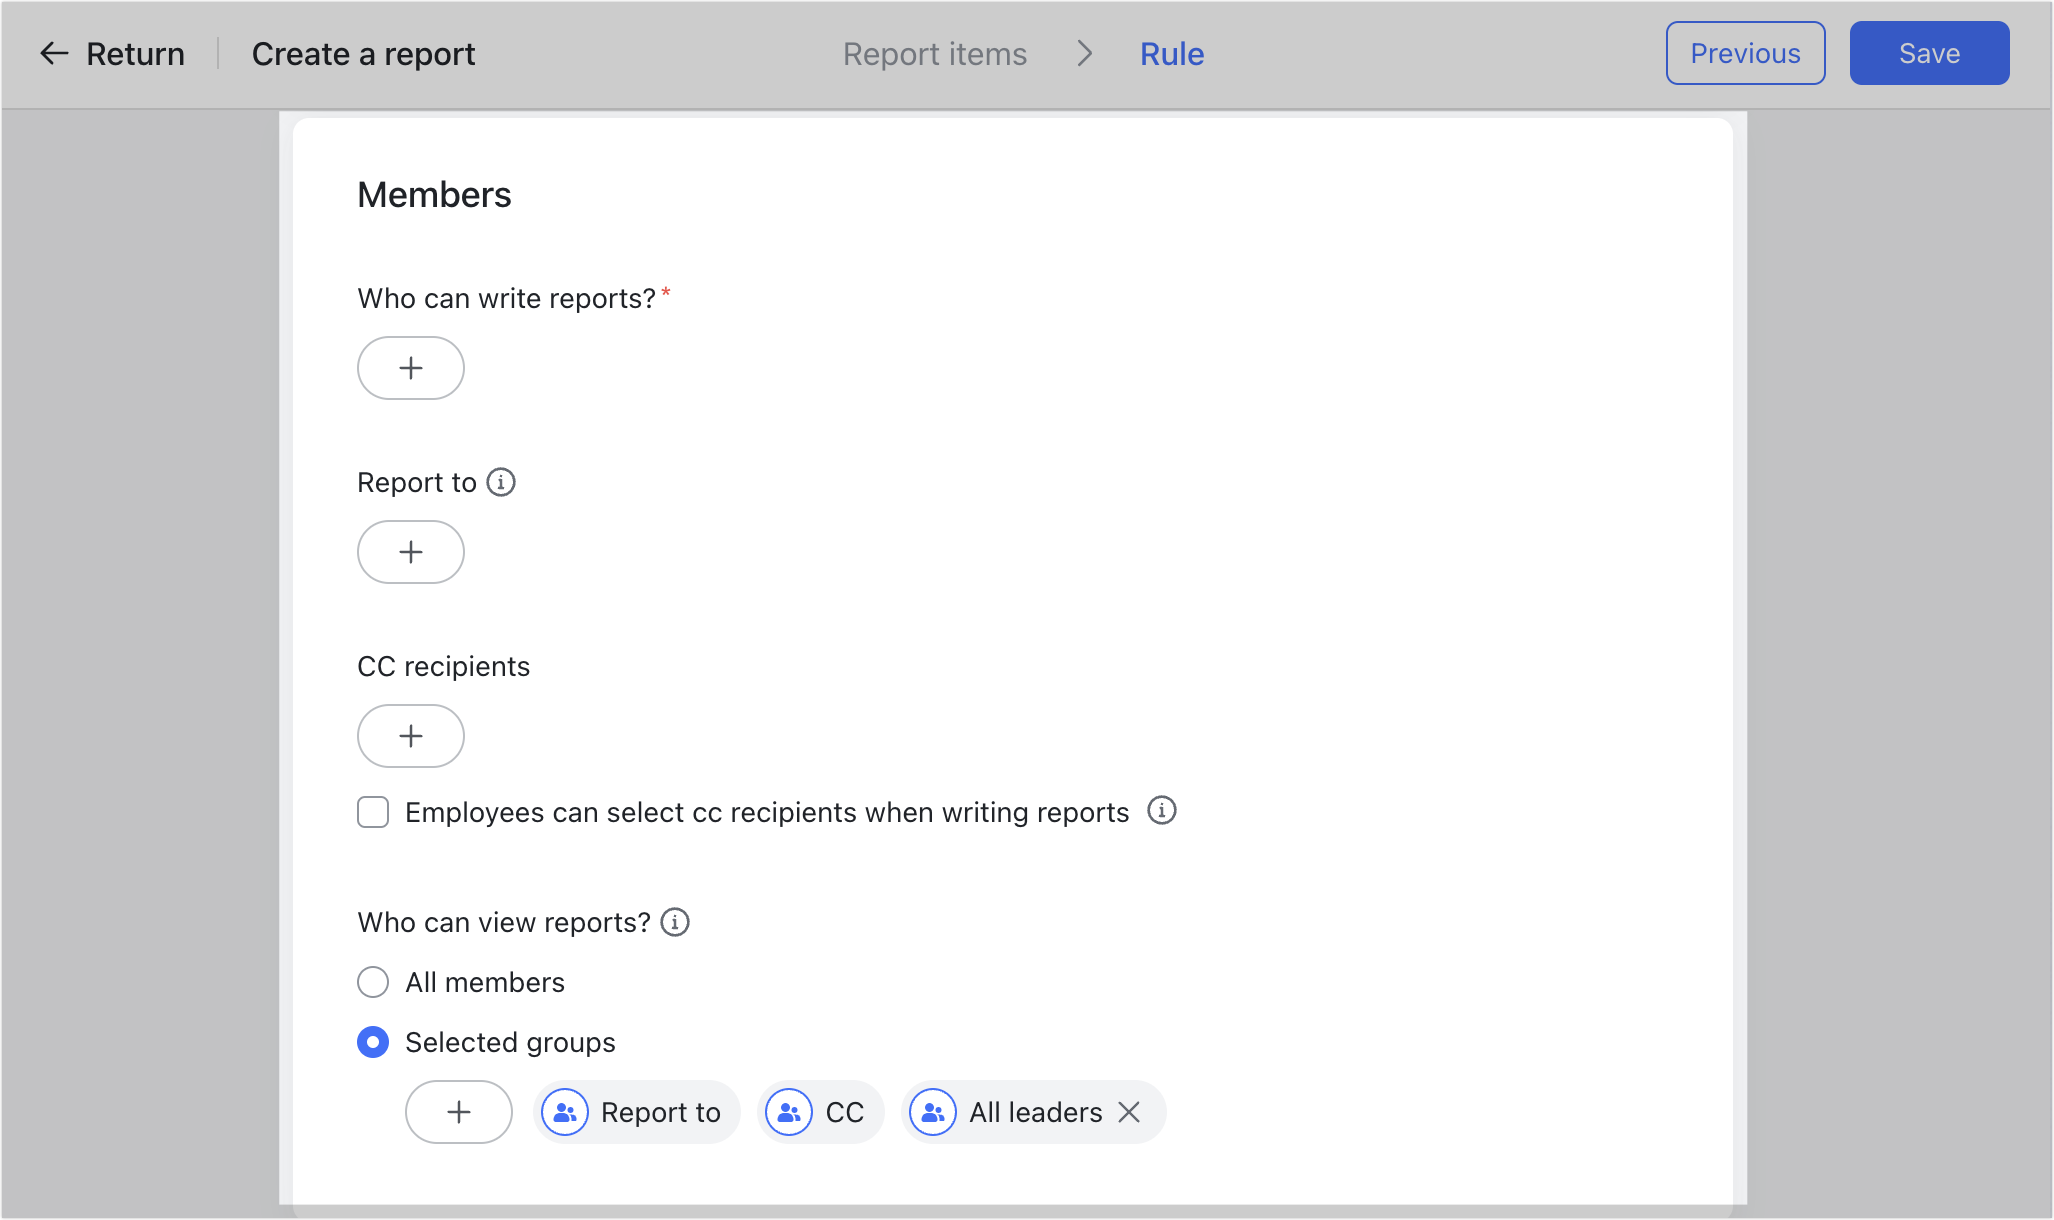The height and width of the screenshot is (1220, 2054).
Task: Add a CC recipient with the plus button
Action: (410, 736)
